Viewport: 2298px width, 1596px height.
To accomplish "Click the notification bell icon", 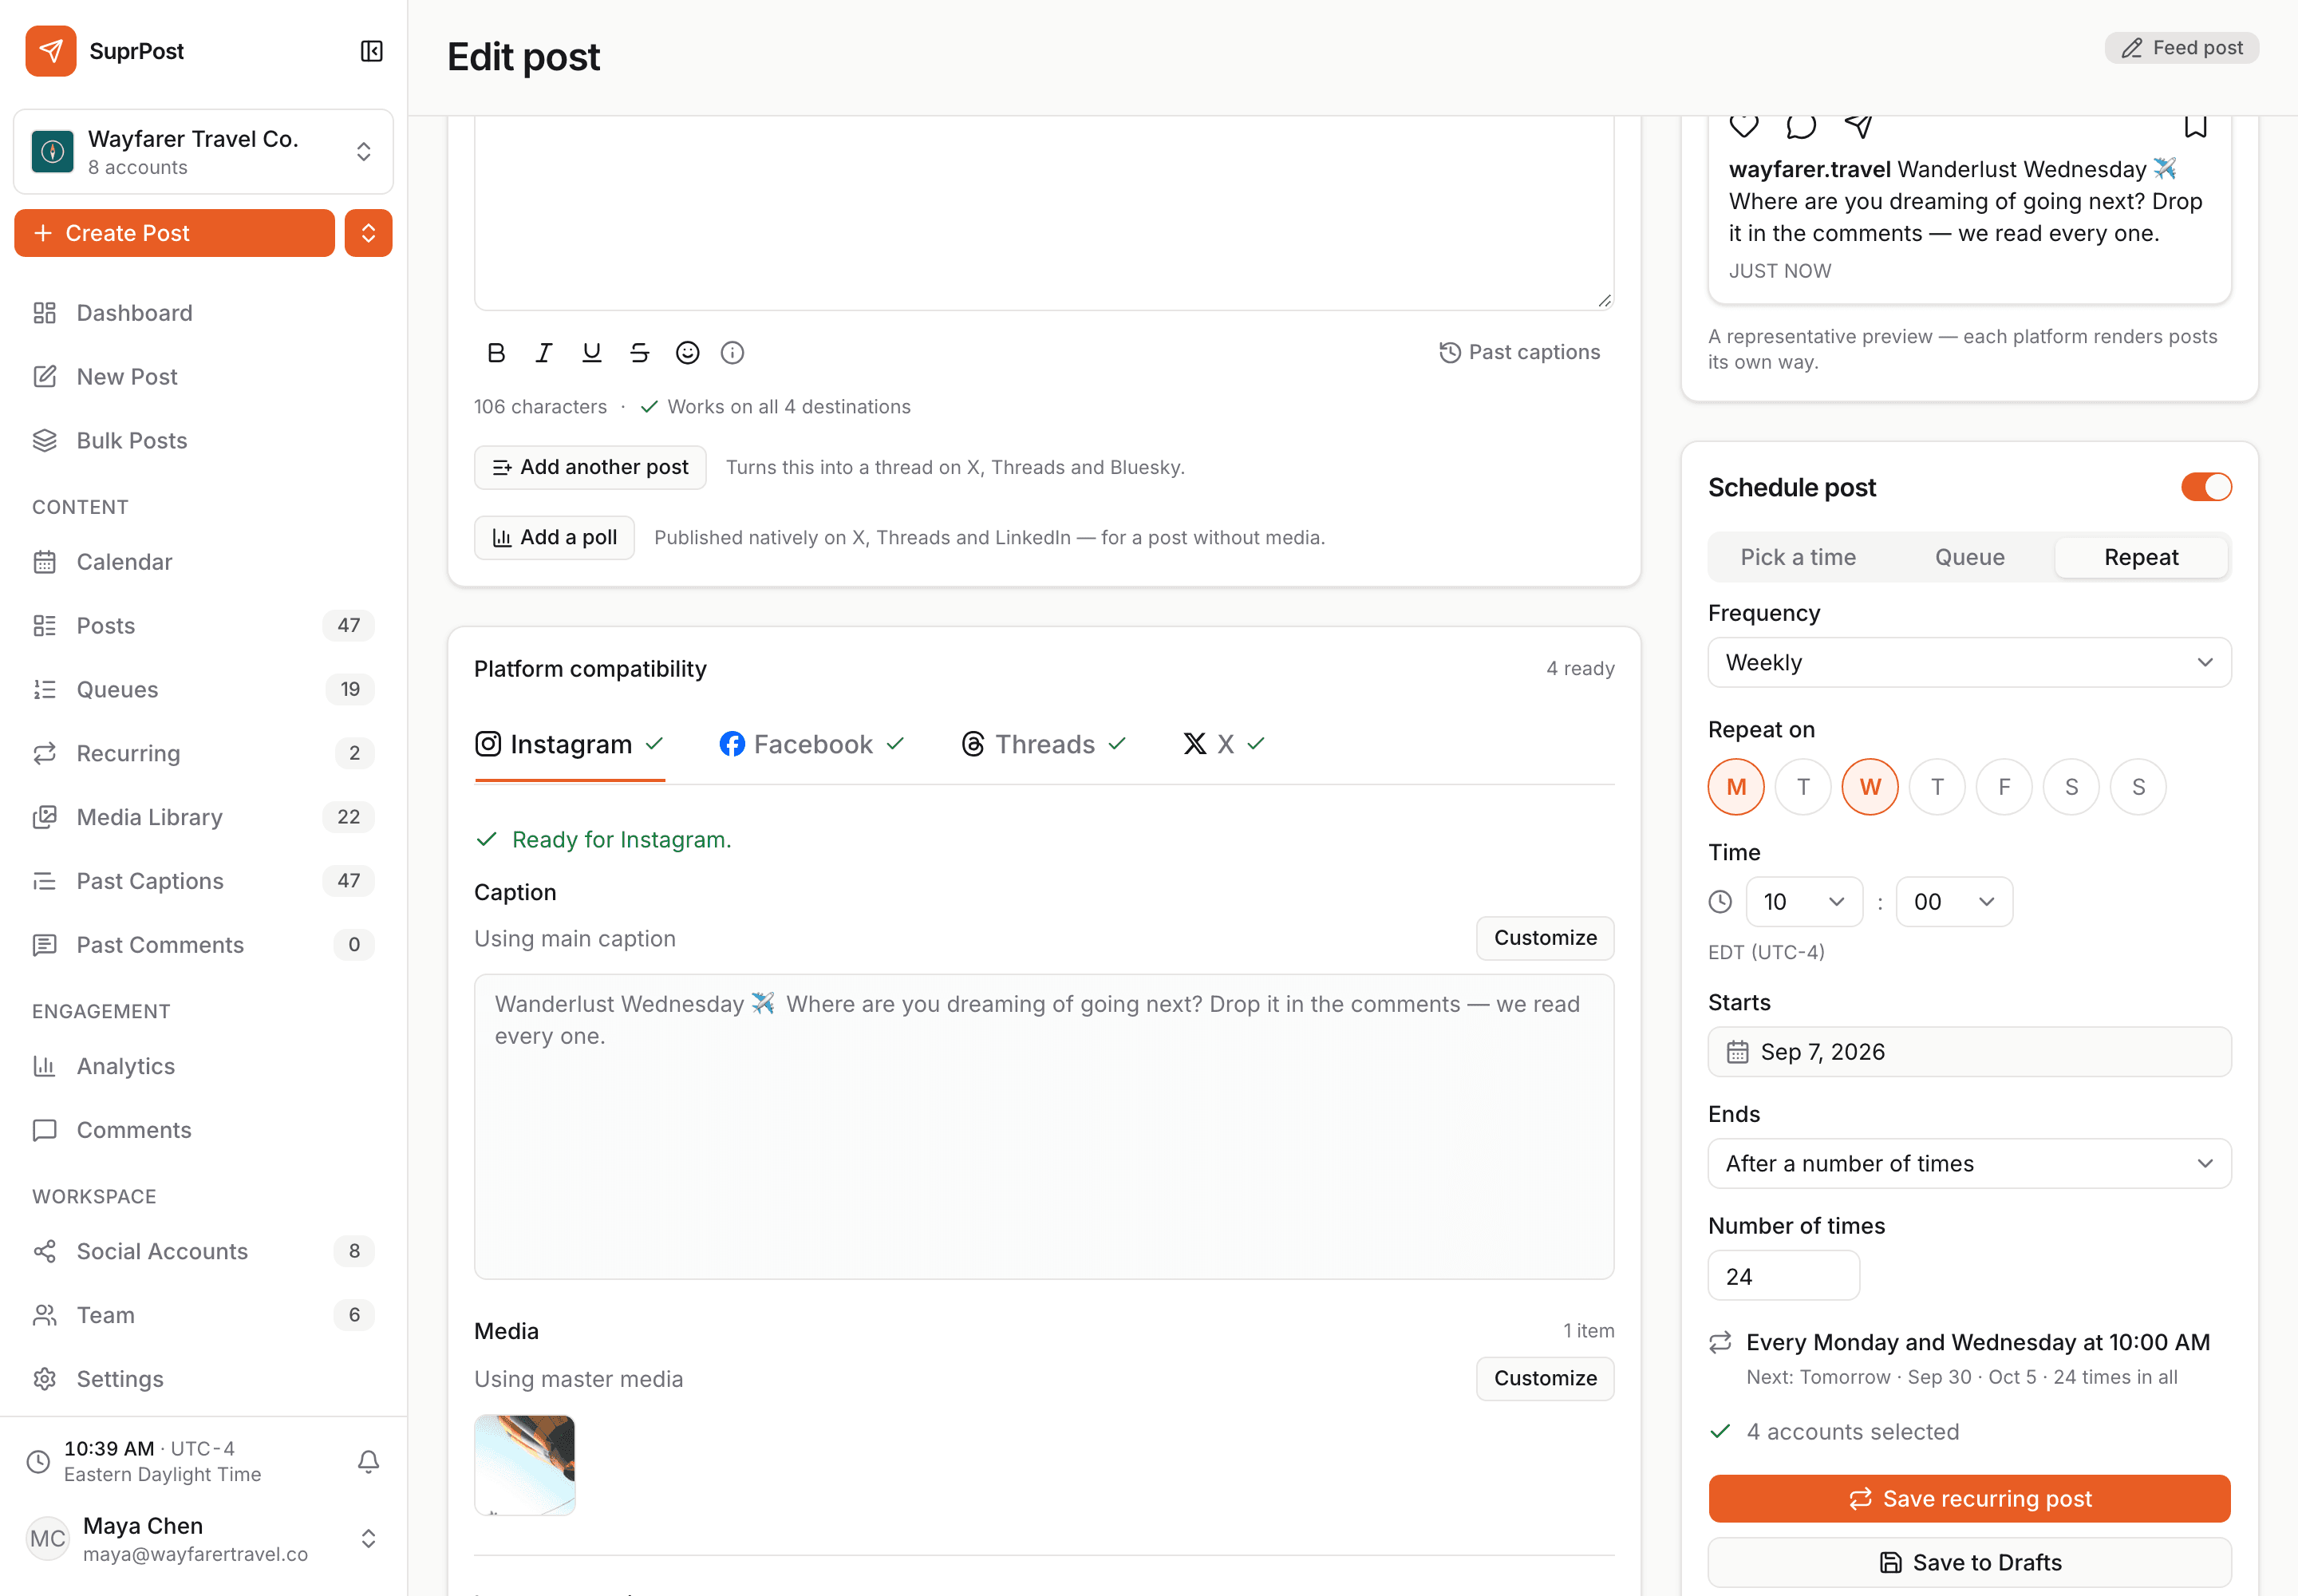I will pos(368,1461).
